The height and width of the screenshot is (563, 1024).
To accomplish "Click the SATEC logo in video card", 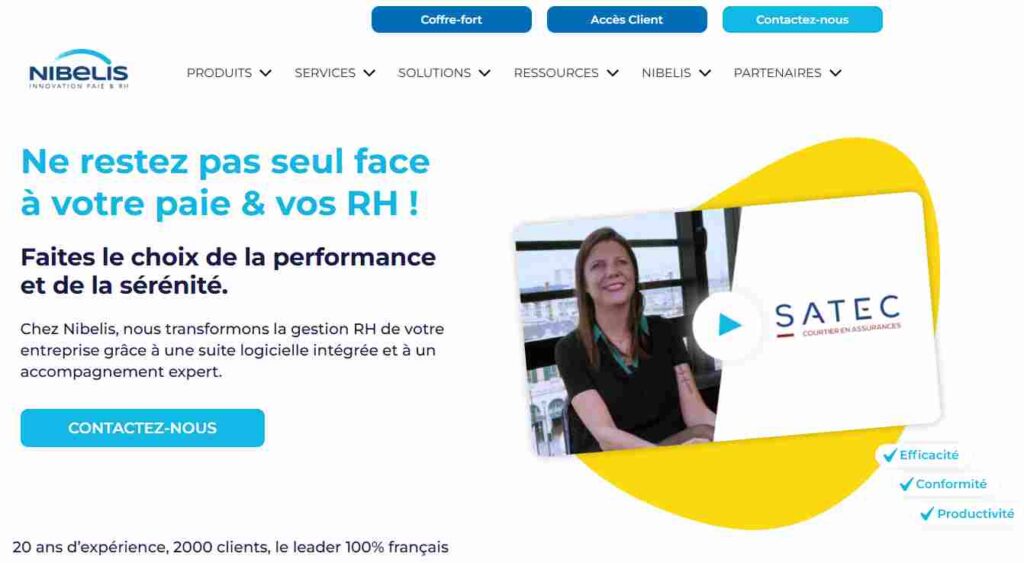I will pyautogui.click(x=839, y=317).
